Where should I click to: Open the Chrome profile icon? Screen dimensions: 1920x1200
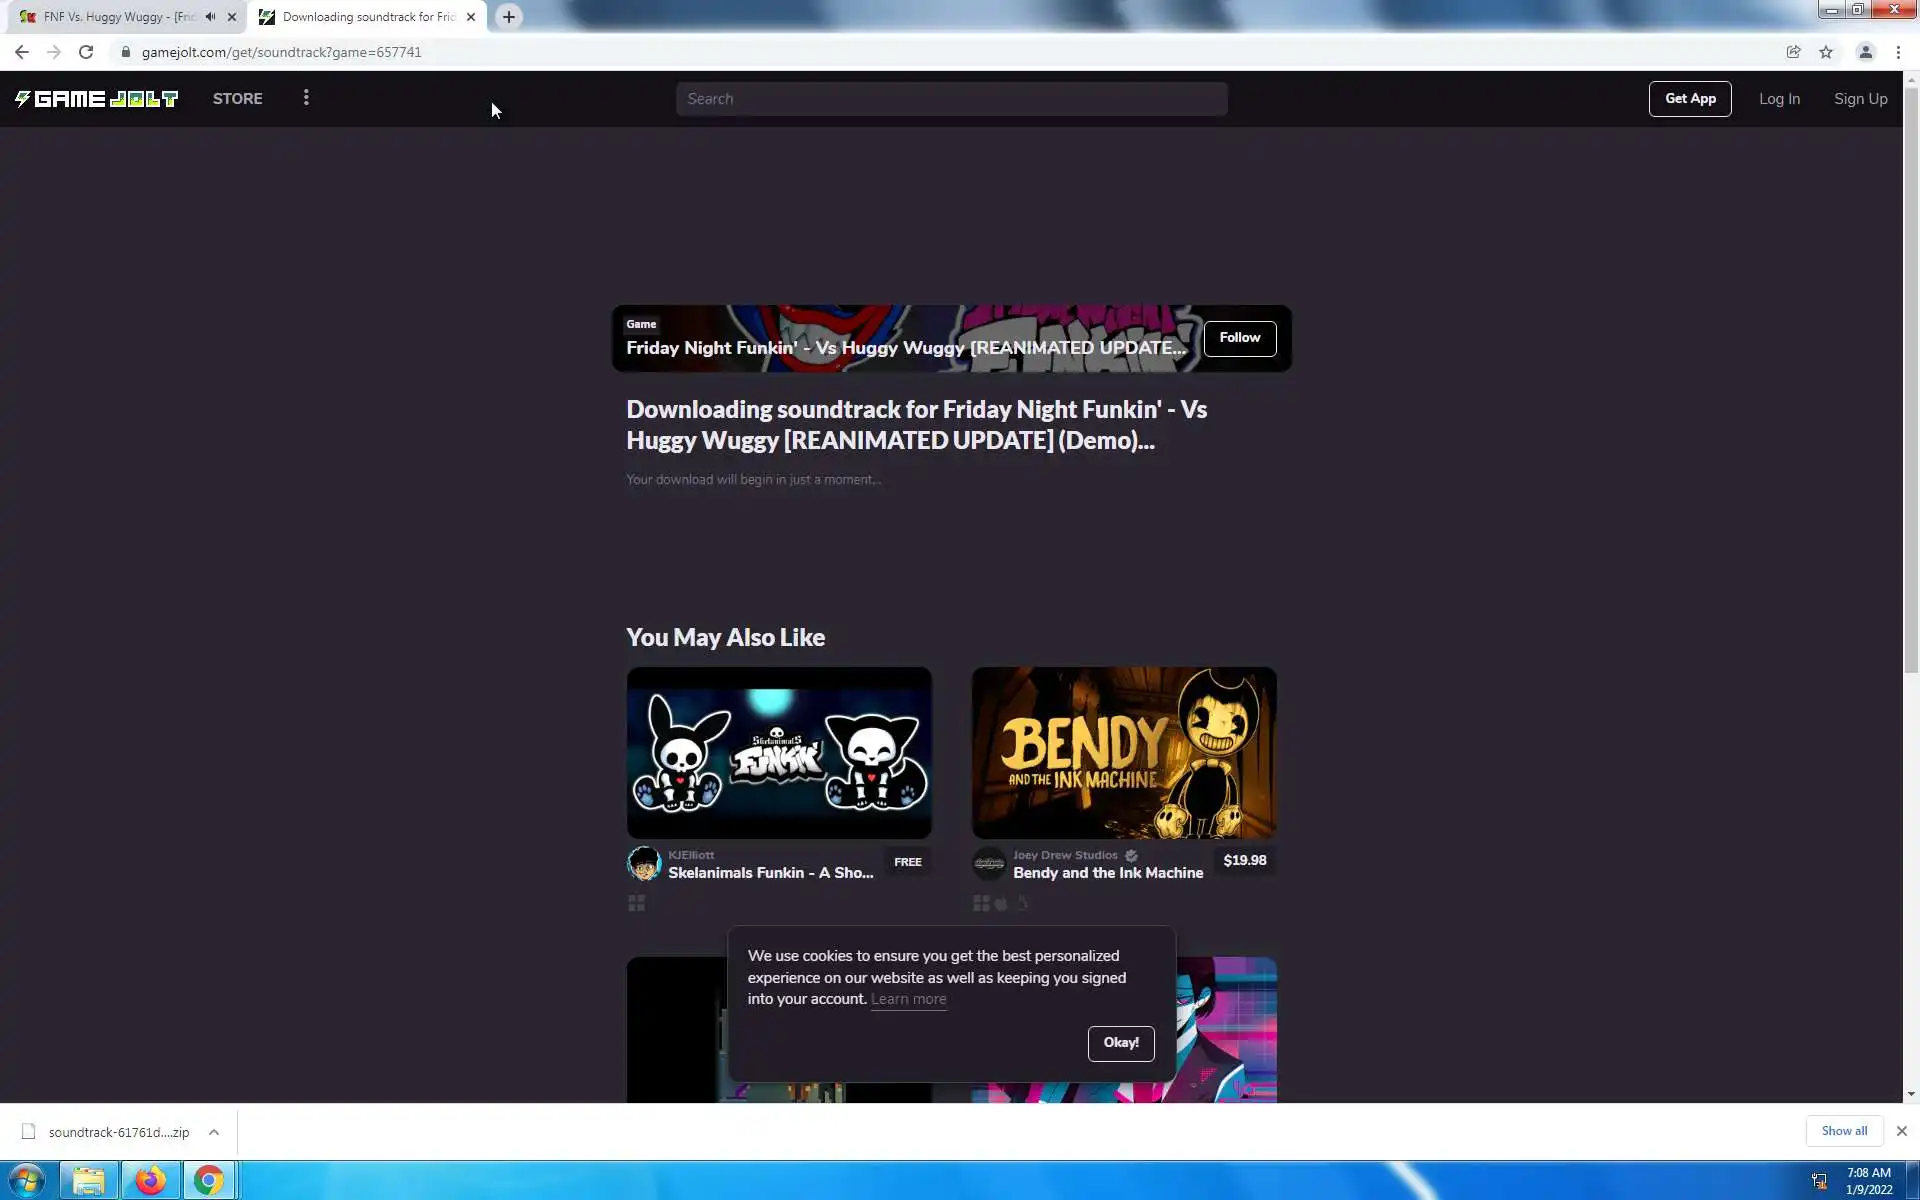[1865, 52]
